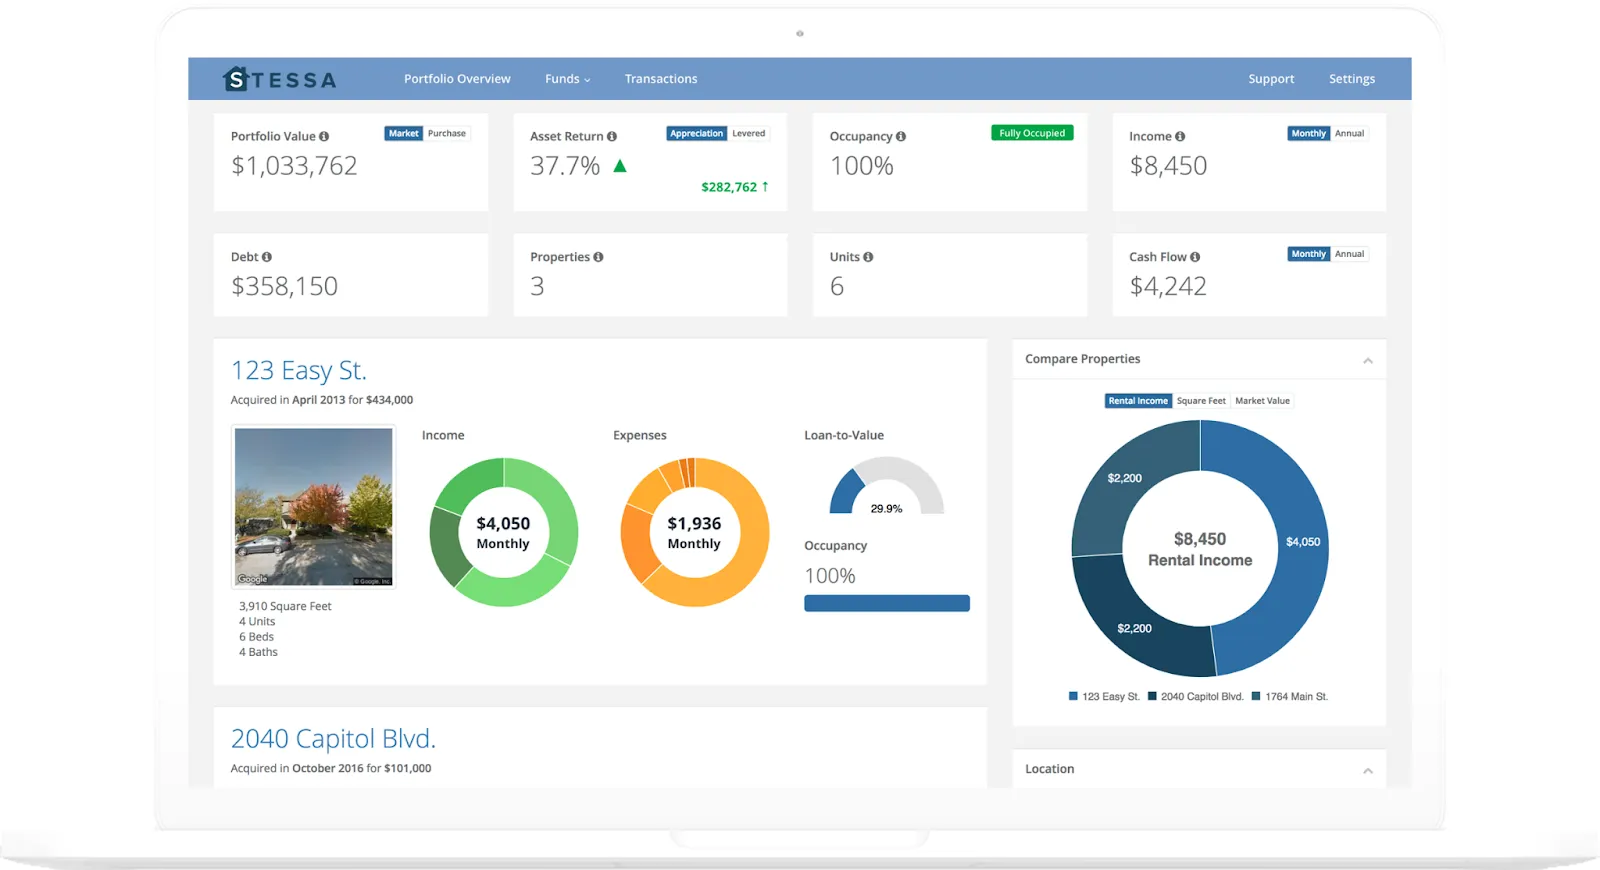Click info icon next to Asset Return
1600x870 pixels.
pos(612,136)
